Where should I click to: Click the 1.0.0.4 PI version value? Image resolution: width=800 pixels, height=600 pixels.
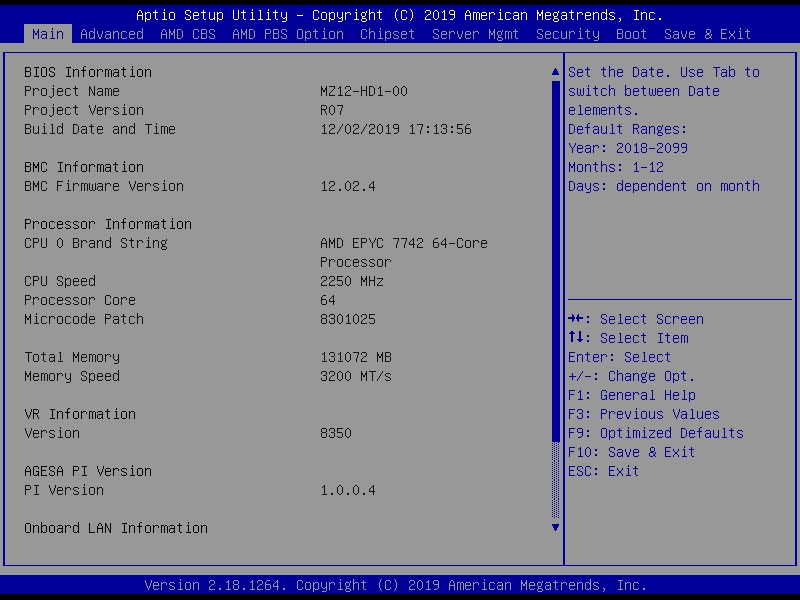(x=348, y=490)
